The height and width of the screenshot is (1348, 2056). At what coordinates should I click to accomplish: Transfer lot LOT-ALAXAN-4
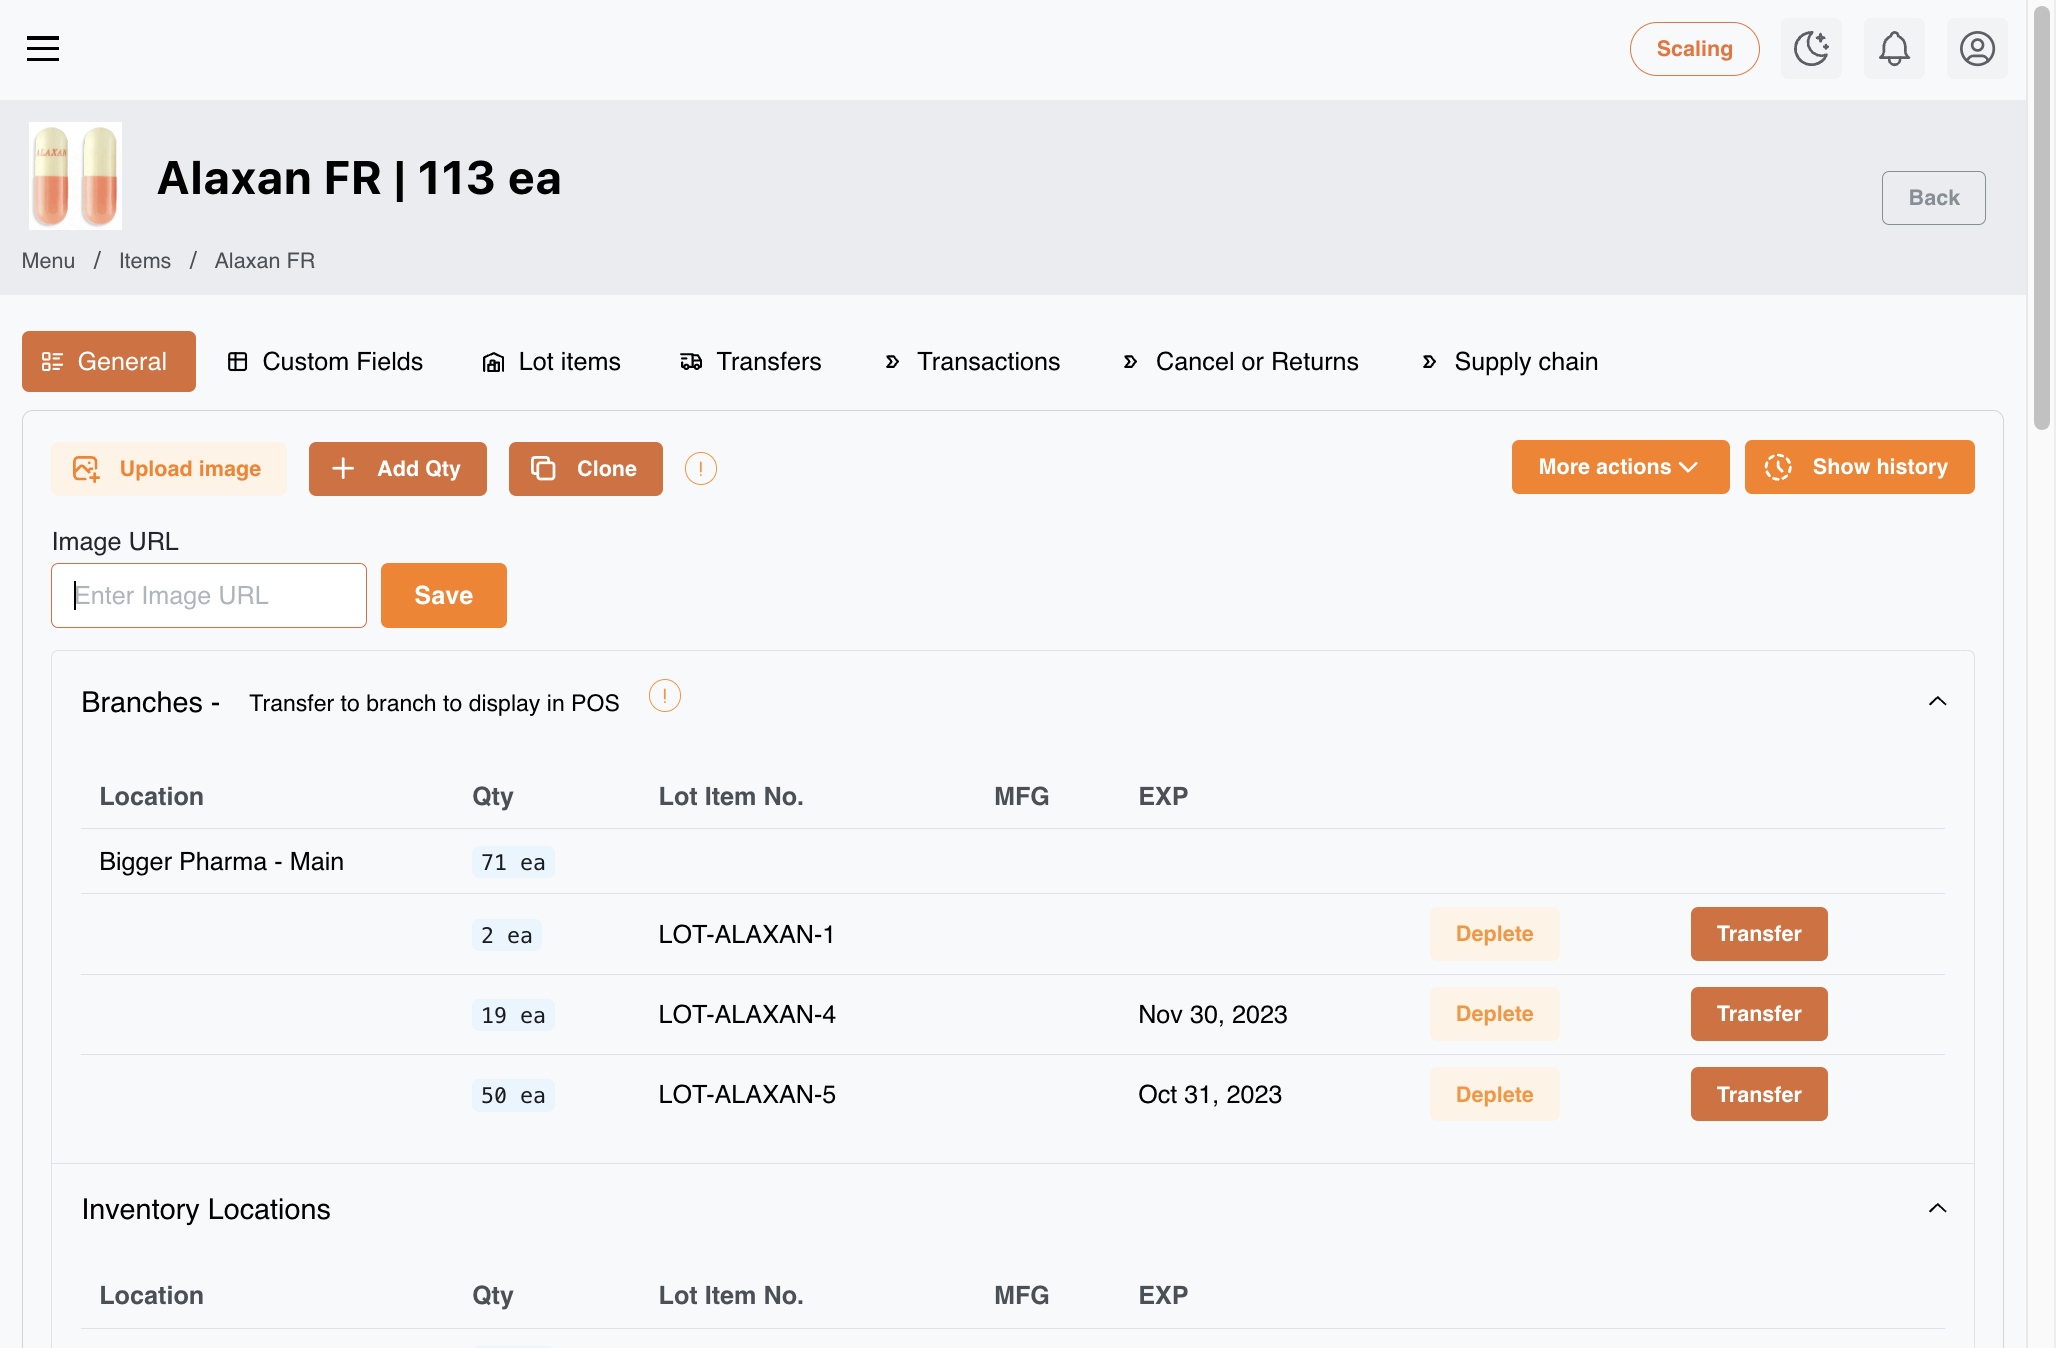(x=1759, y=1014)
